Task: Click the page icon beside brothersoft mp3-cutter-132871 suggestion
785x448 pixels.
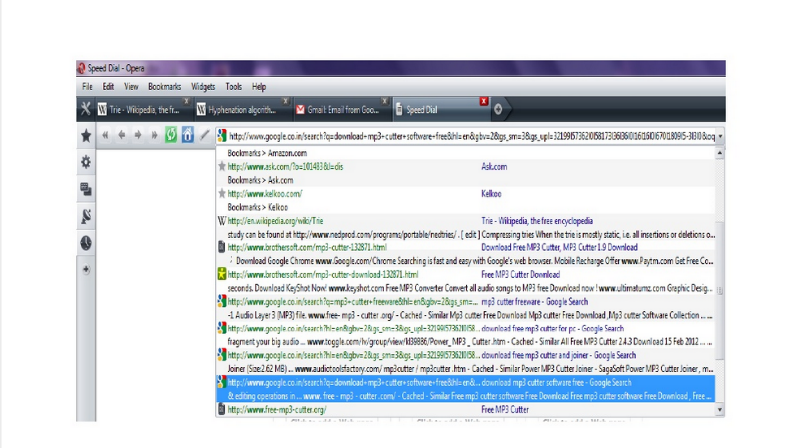Action: pyautogui.click(x=222, y=247)
